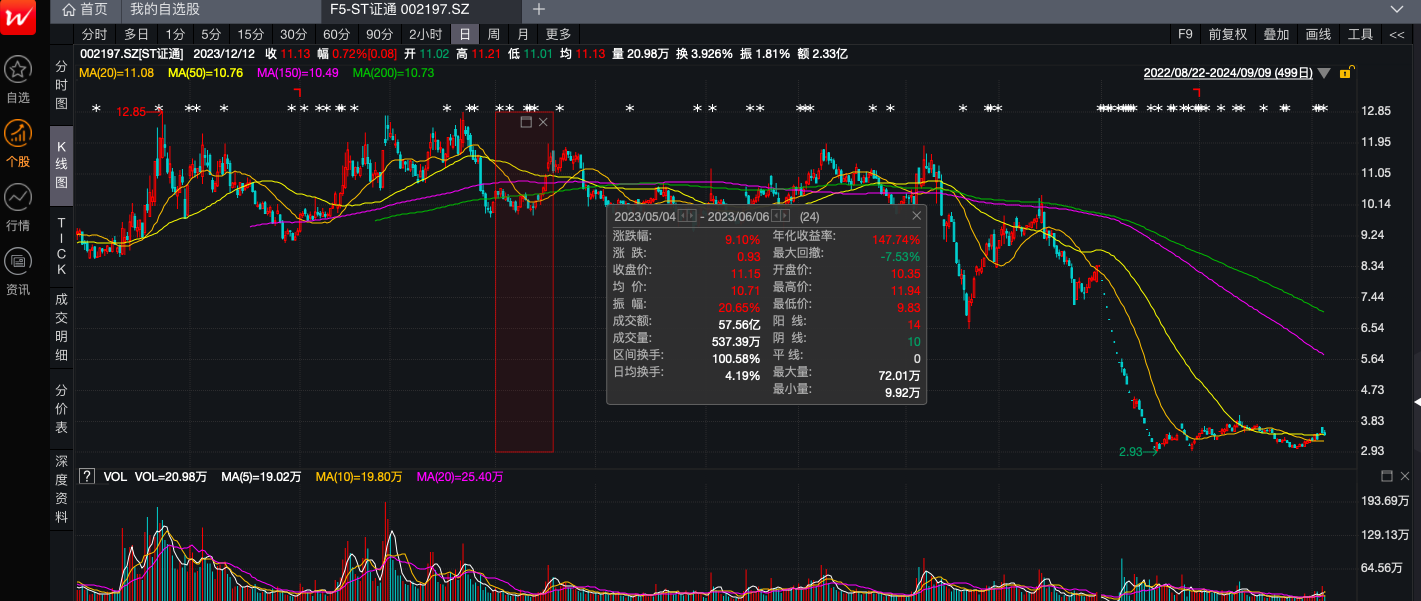Image resolution: width=1421 pixels, height=601 pixels.
Task: Click the 12.85 high price marker
Action: tap(131, 112)
